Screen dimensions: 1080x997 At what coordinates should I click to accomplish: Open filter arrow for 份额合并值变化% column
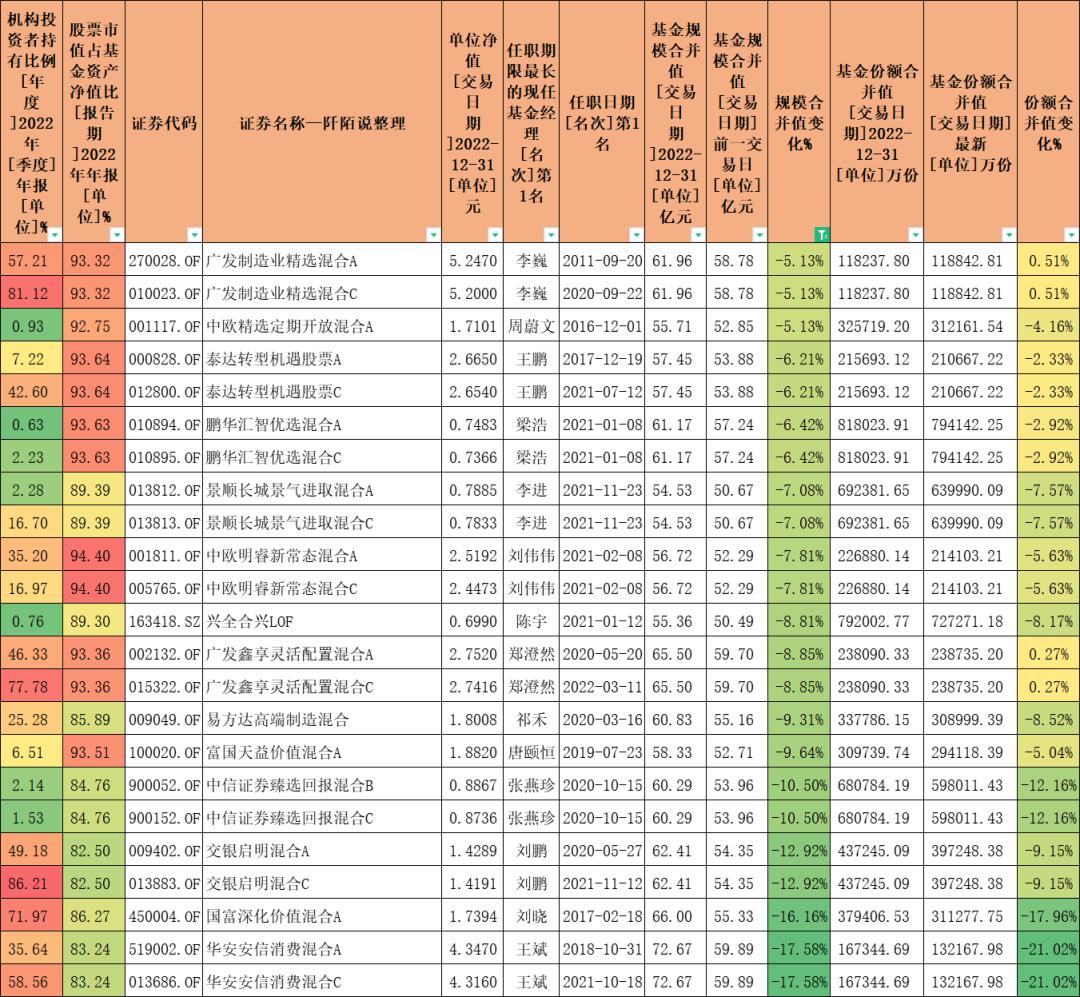coord(1072,235)
